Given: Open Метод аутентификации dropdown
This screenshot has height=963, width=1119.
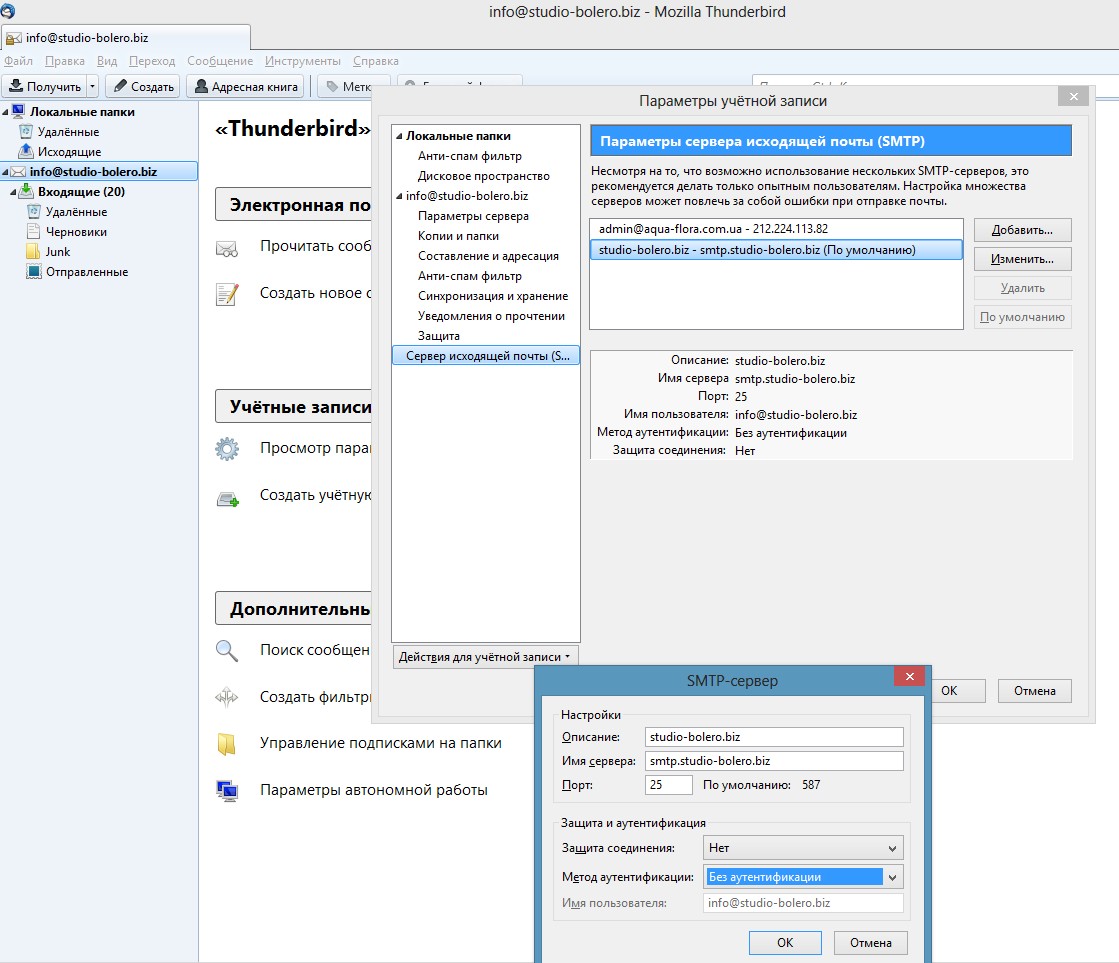Looking at the screenshot, I should tap(803, 877).
